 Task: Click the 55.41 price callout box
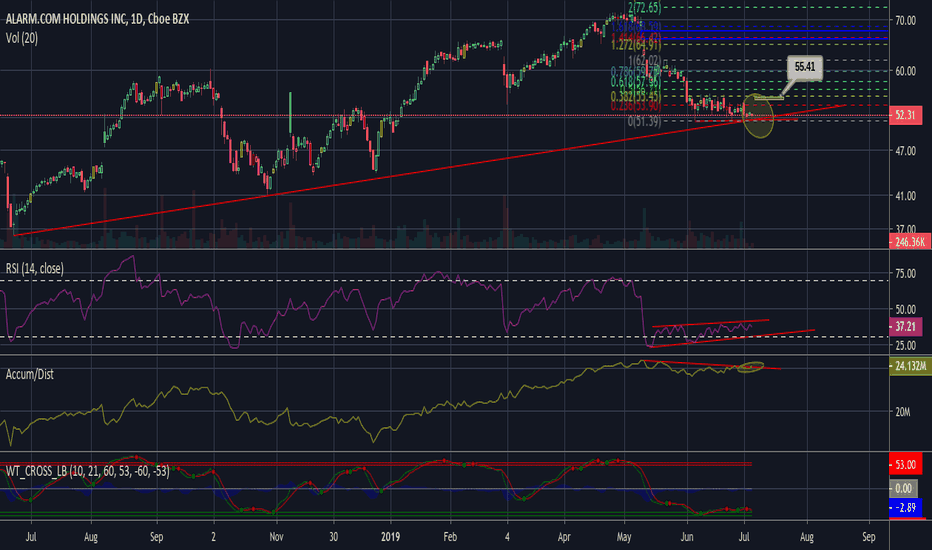click(x=805, y=67)
